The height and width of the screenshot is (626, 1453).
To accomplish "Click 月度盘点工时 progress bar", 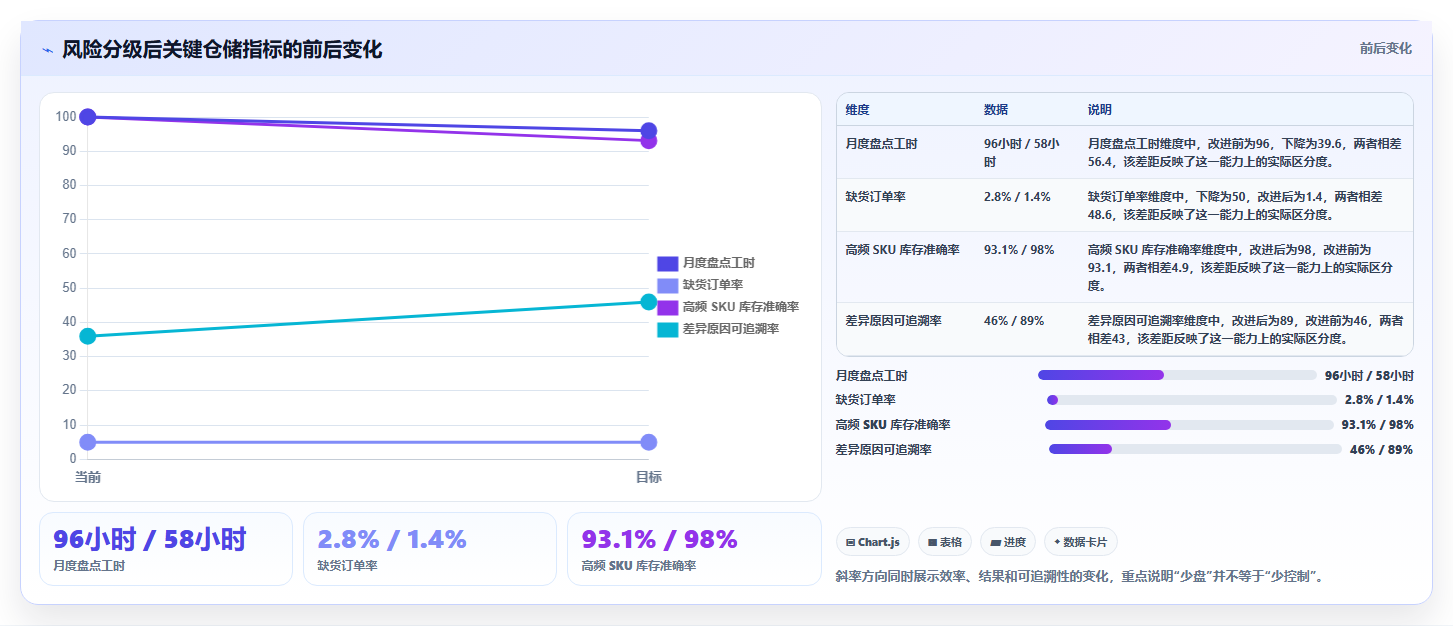I will point(1177,375).
